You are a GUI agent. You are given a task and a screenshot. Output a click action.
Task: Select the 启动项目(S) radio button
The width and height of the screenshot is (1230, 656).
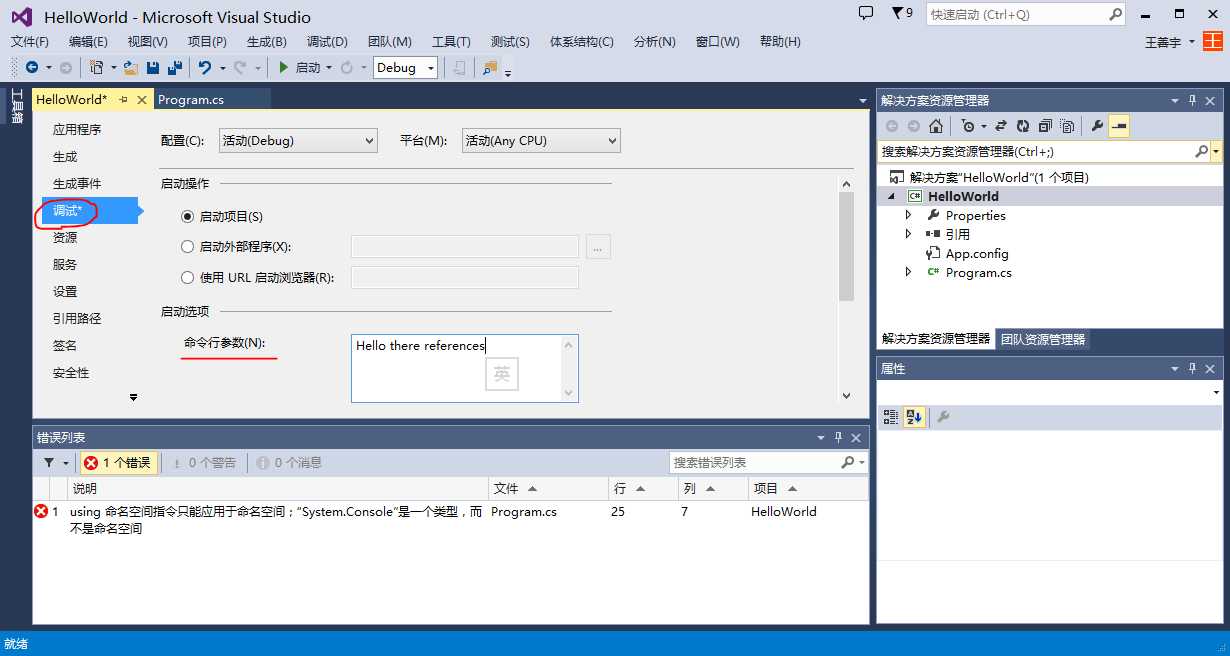(188, 216)
